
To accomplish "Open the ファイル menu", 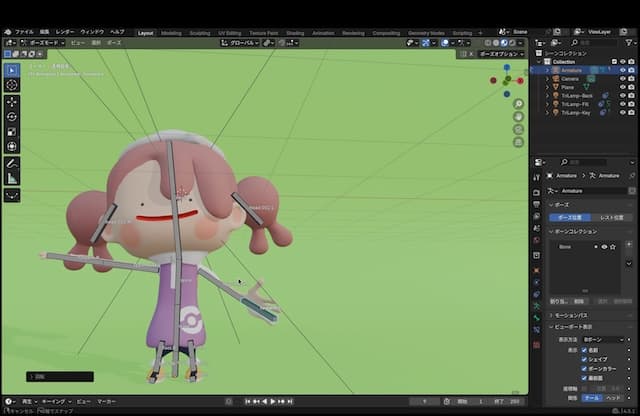I will [x=24, y=32].
